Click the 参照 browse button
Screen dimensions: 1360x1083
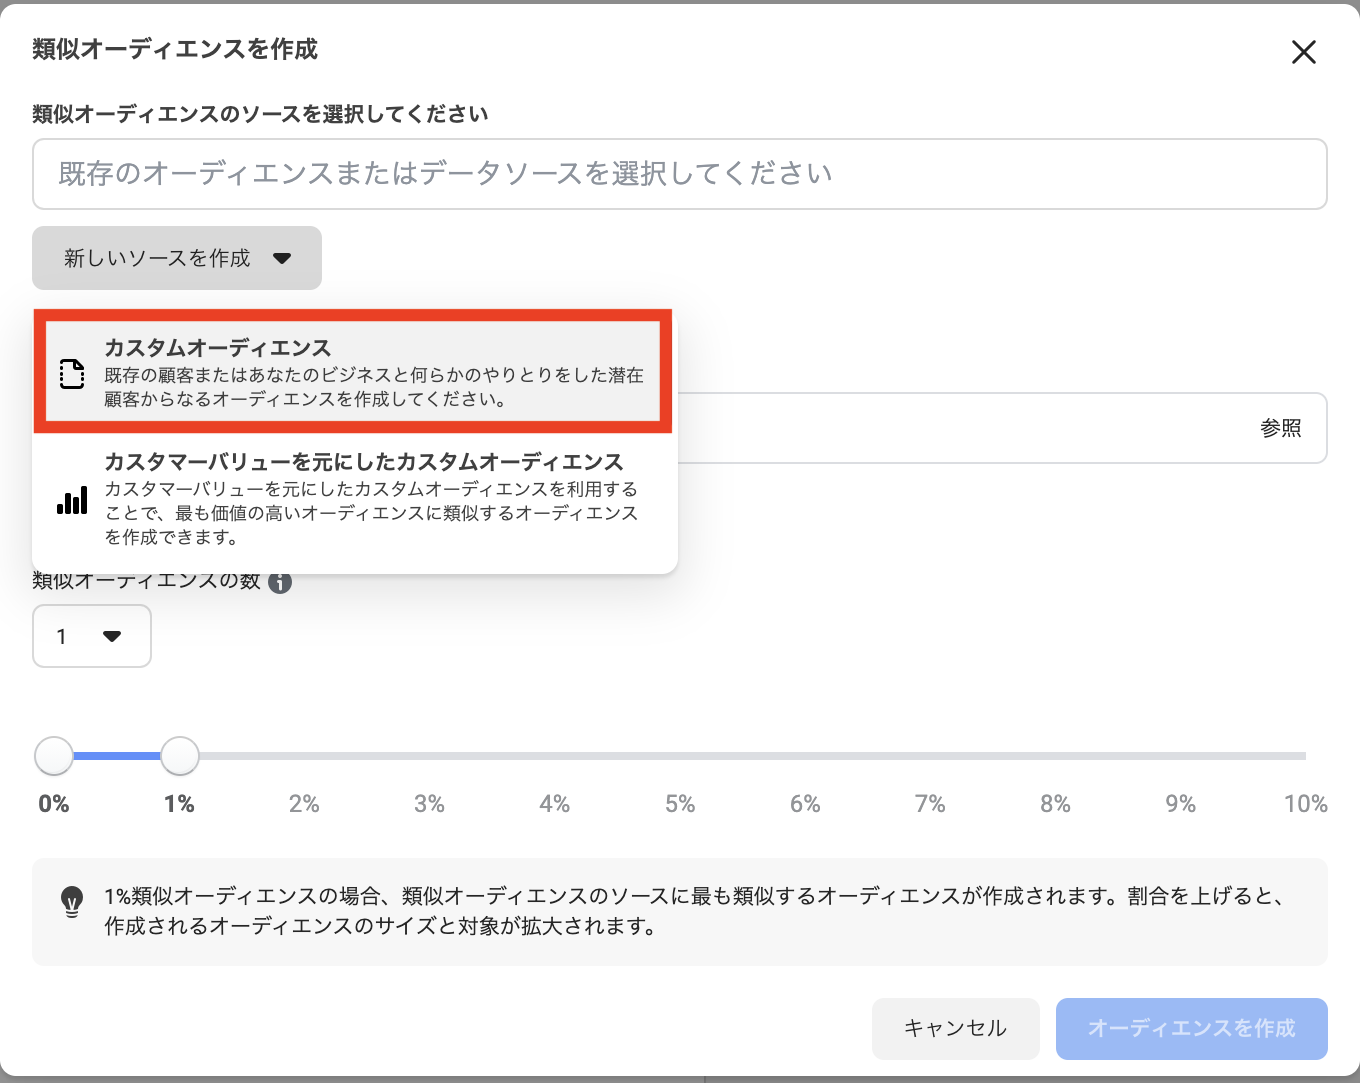(1280, 428)
